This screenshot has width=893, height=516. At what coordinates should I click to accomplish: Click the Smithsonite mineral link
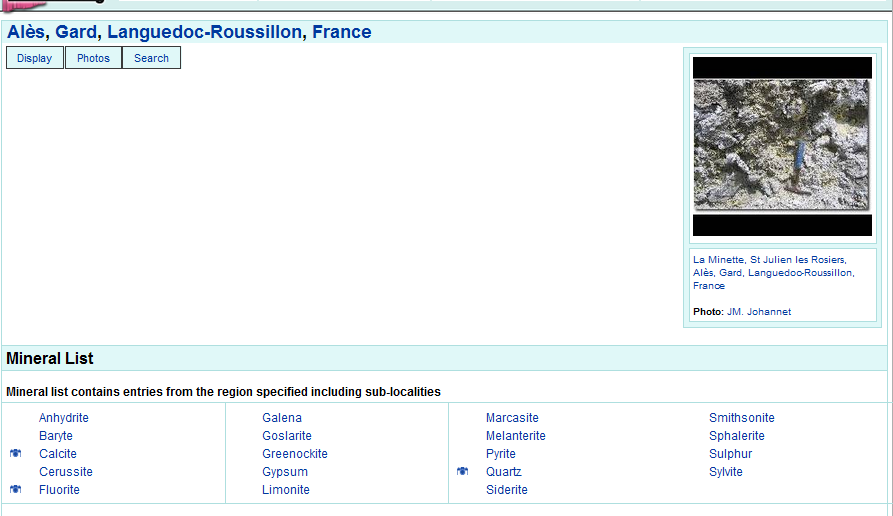click(741, 418)
